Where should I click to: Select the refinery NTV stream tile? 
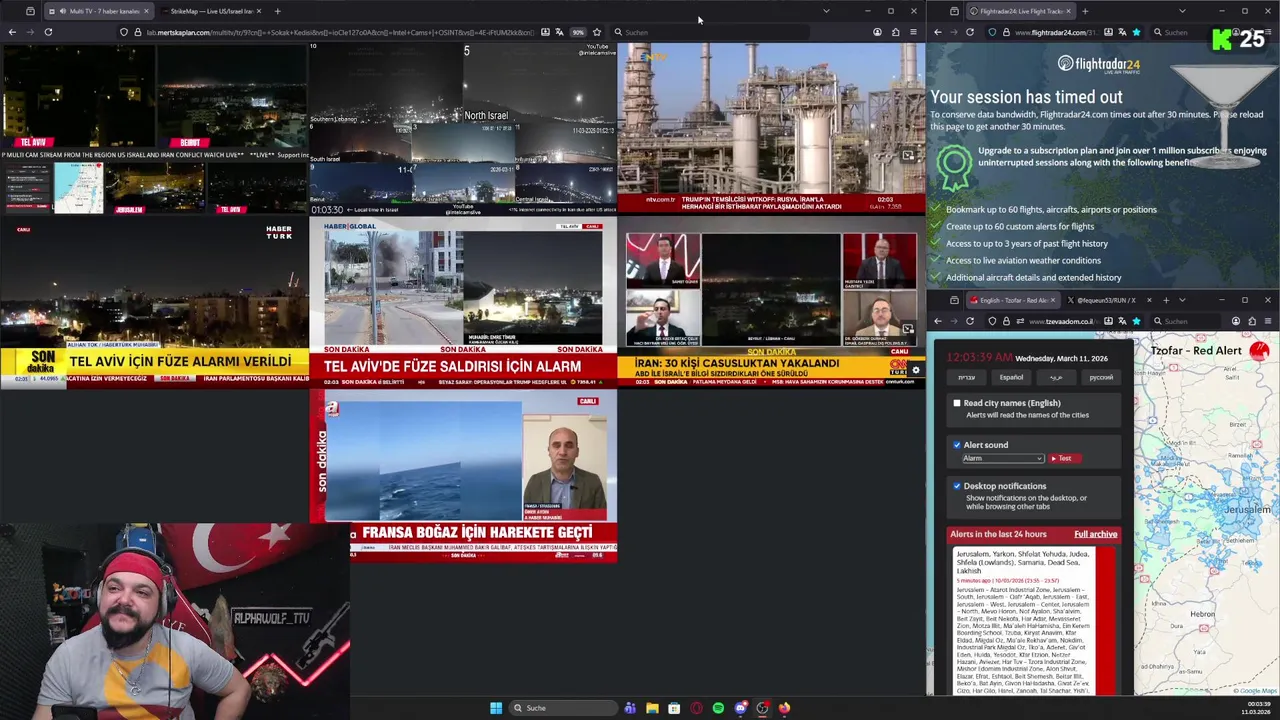tap(771, 128)
